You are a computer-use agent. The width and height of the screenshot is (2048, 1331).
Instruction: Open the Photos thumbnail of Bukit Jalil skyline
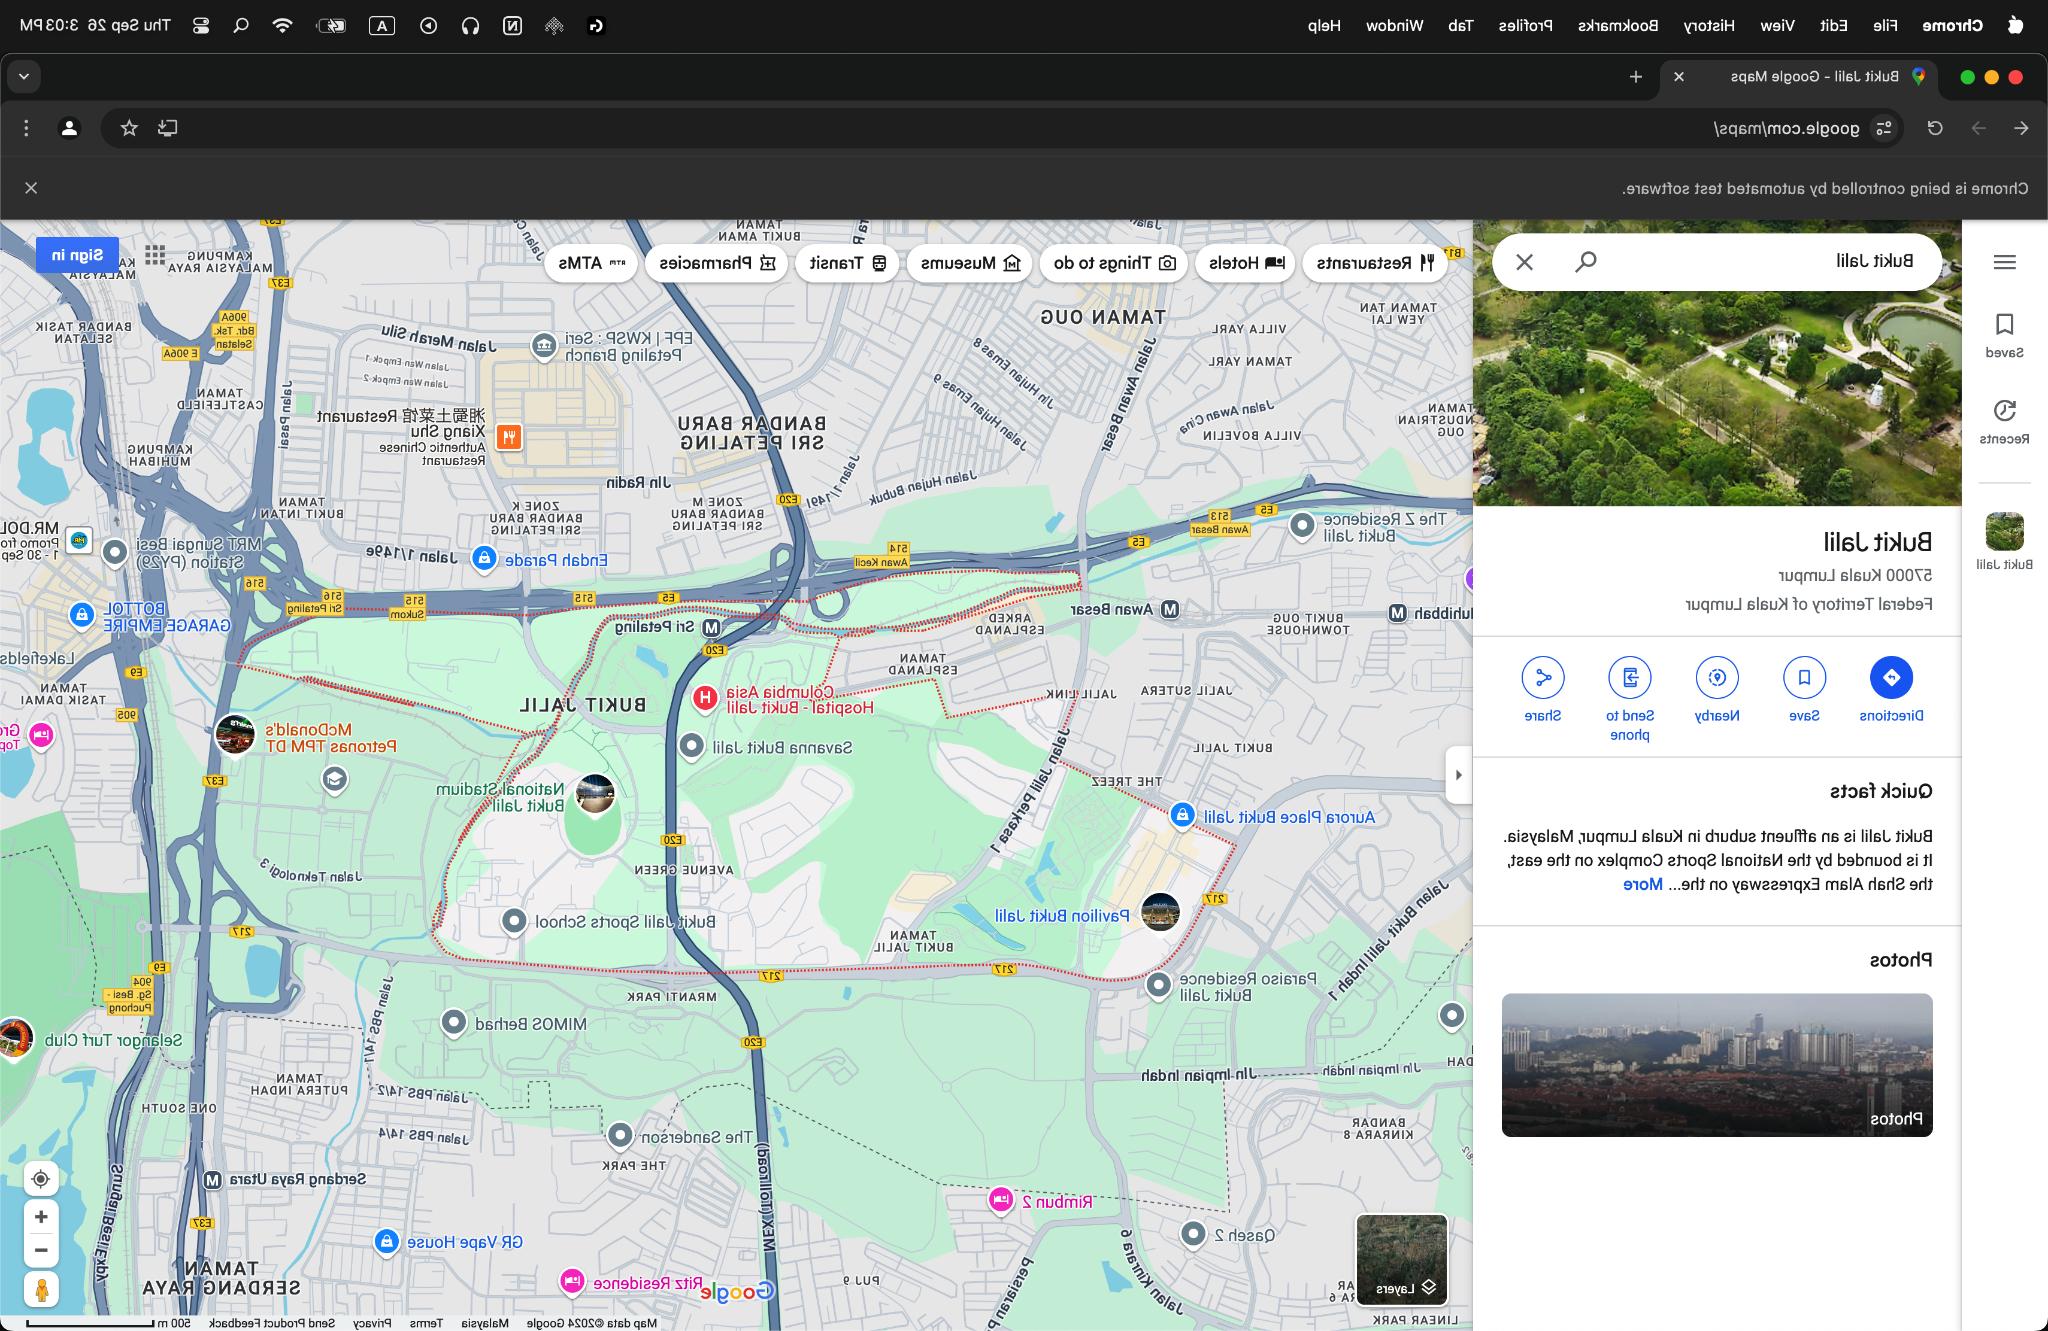pos(1717,1065)
